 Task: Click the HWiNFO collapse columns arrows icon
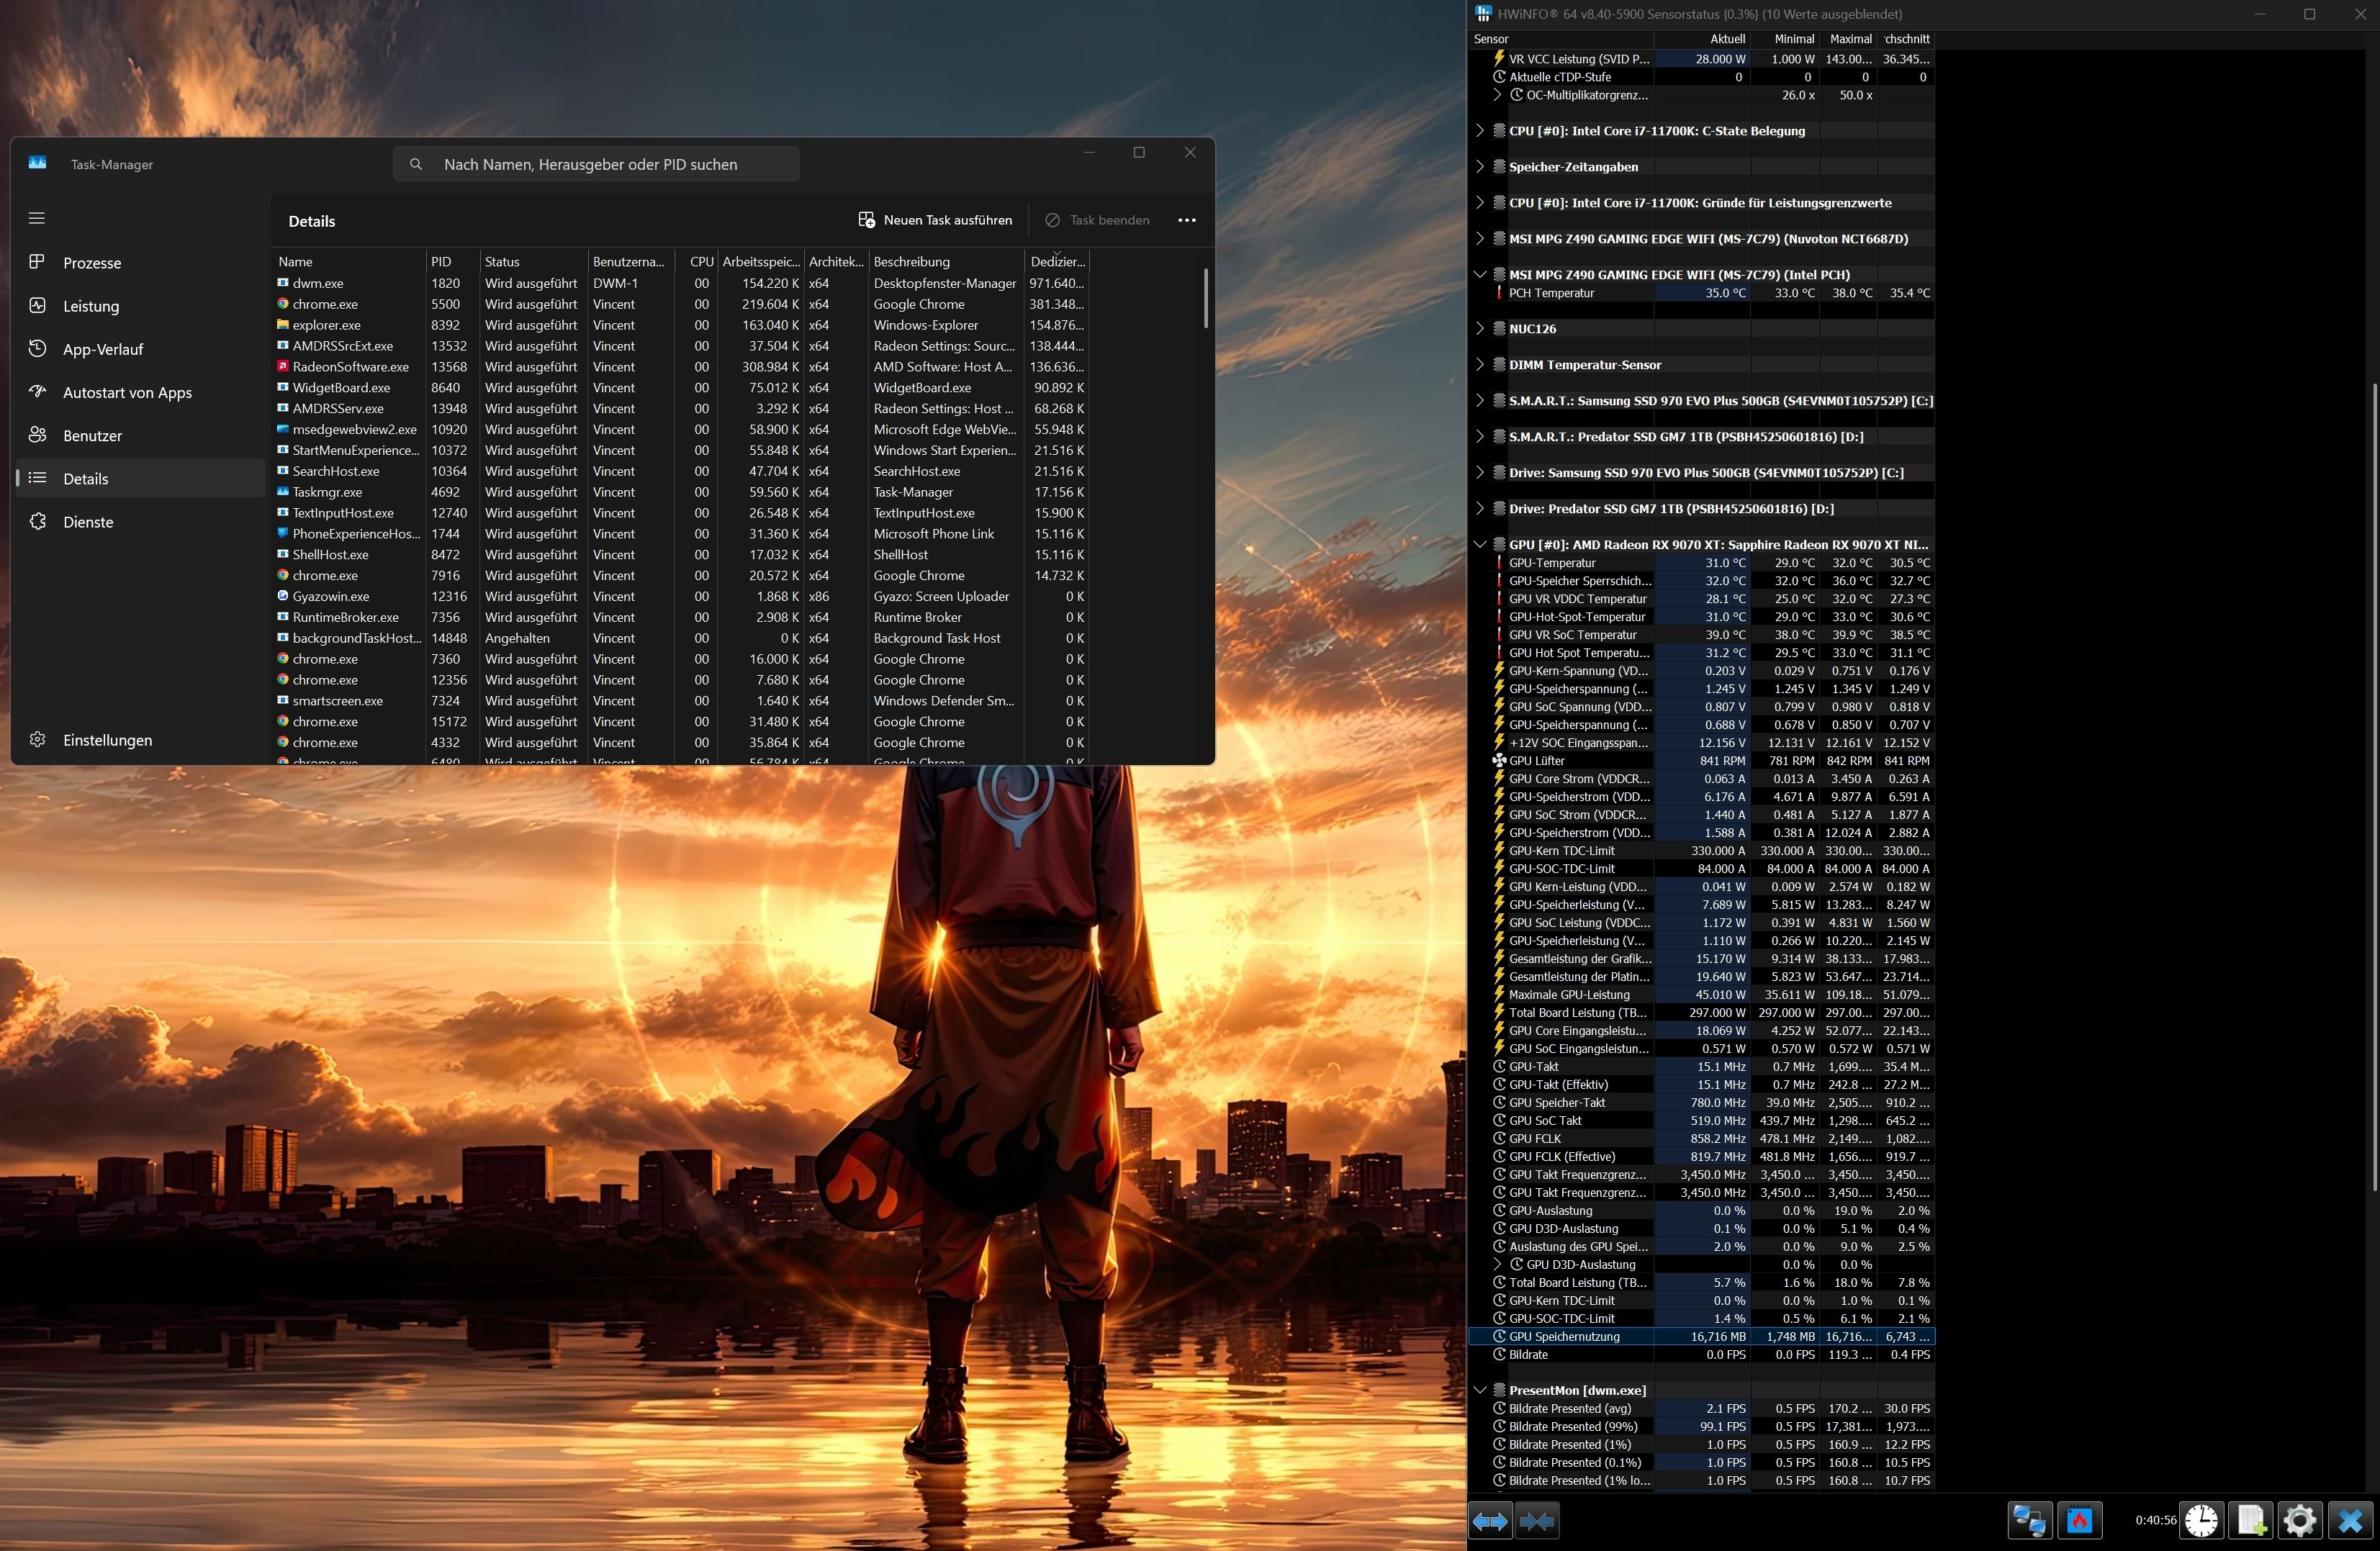click(1537, 1521)
